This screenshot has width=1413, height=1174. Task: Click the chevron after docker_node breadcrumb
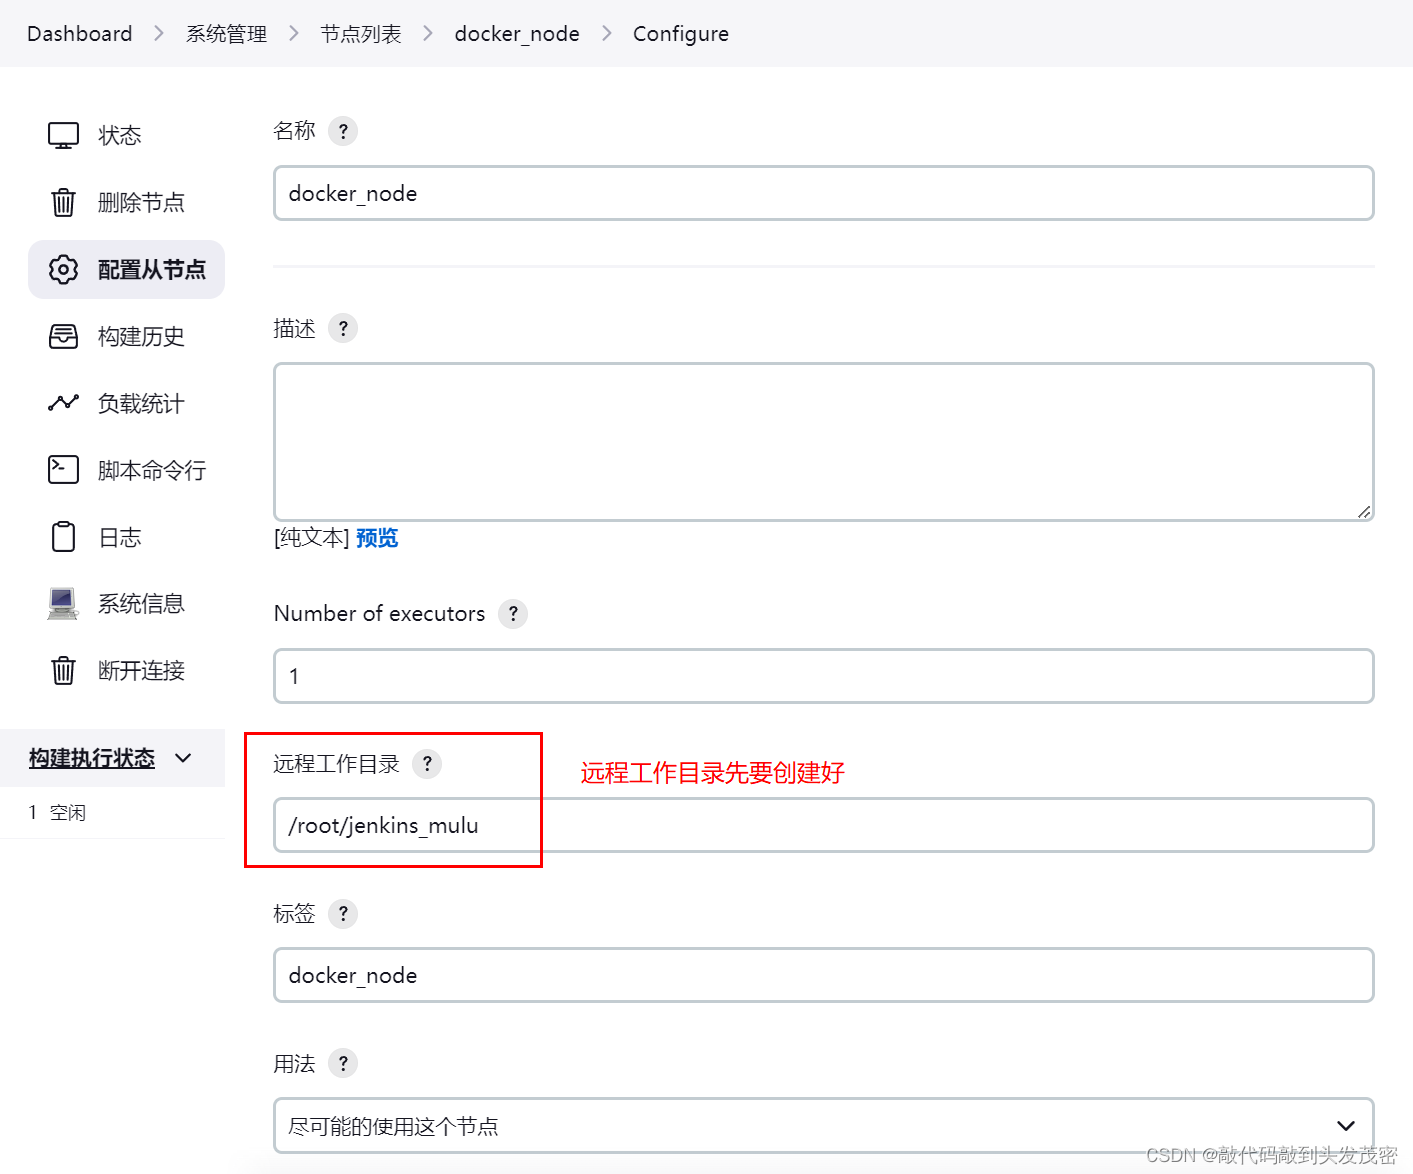(606, 33)
